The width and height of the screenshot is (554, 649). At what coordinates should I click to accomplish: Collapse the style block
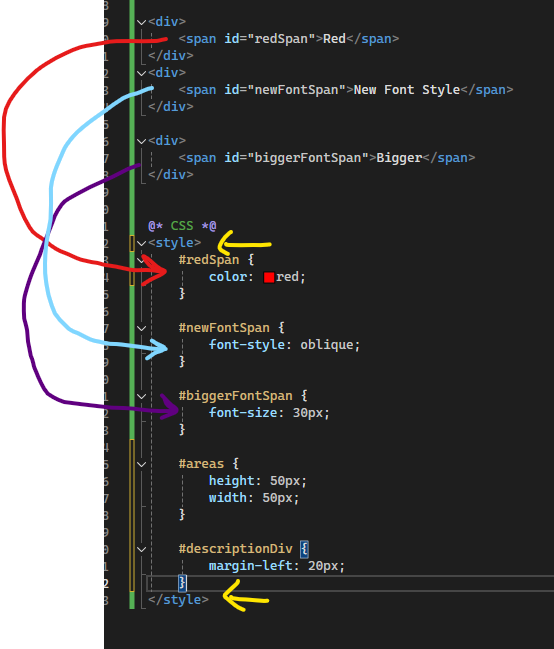[x=142, y=243]
